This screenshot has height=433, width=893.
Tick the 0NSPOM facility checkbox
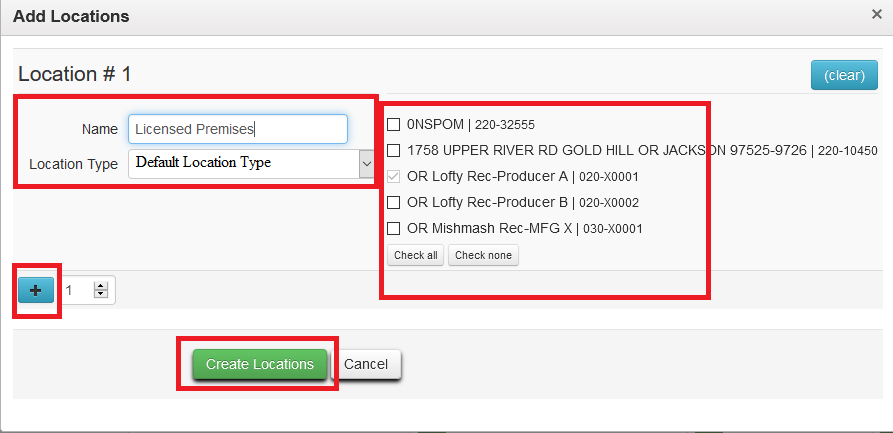pyautogui.click(x=394, y=125)
